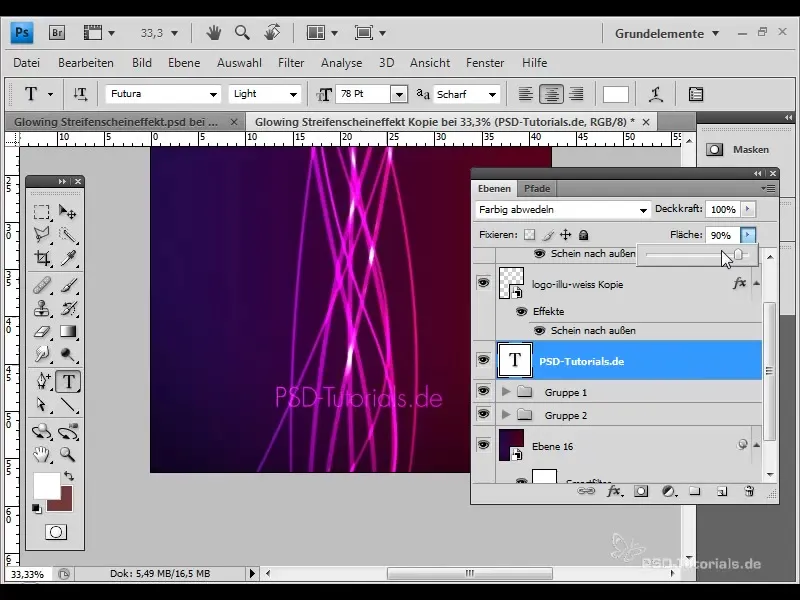800x600 pixels.
Task: Select the Brush tool
Action: tap(67, 285)
